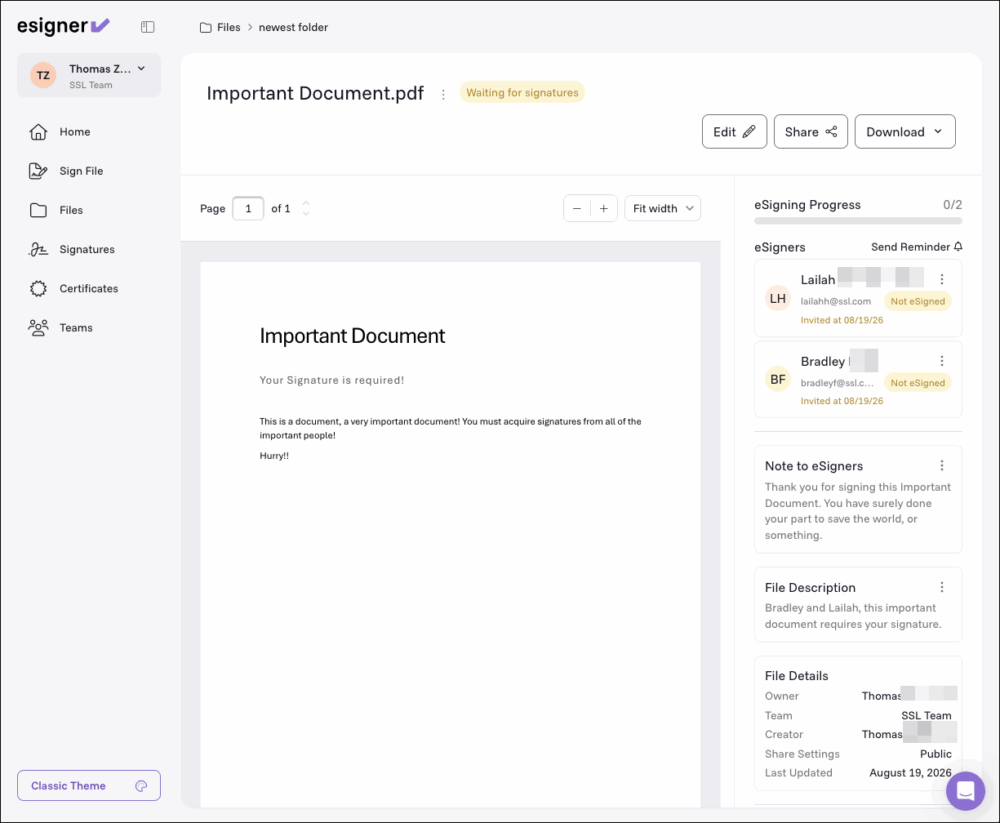Image resolution: width=1000 pixels, height=823 pixels.
Task: Zoom in with the plus icon
Action: [x=603, y=209]
